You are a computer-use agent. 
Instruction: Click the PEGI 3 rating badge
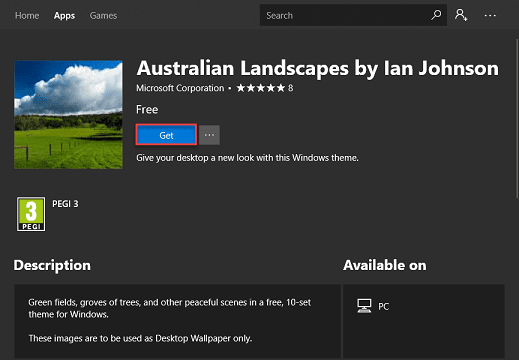[x=31, y=214]
